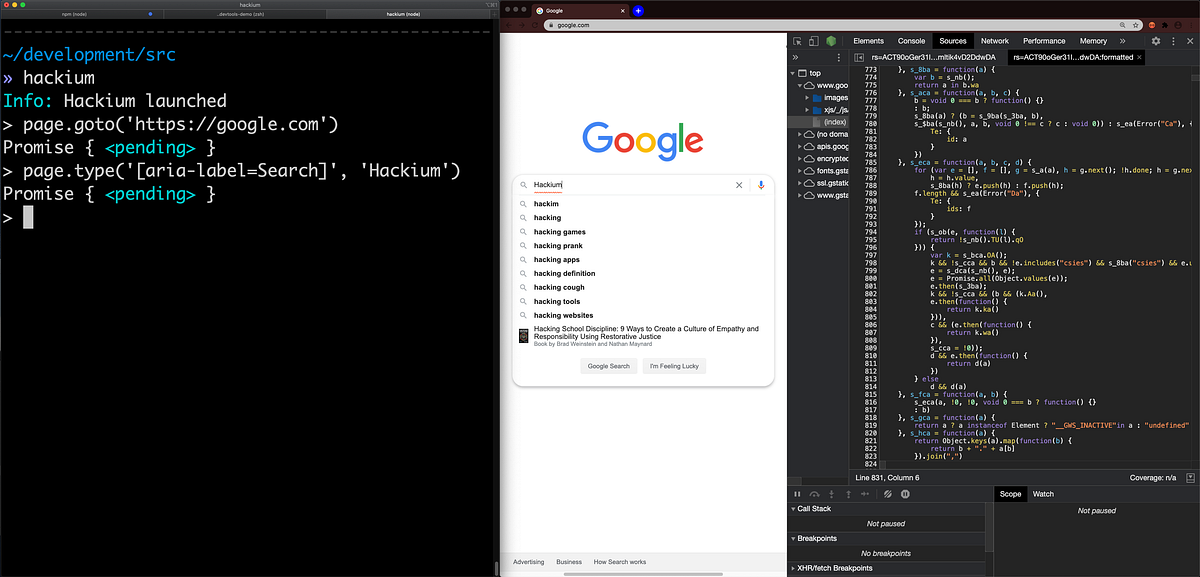Viewport: 1200px width, 577px height.
Task: Open the device toolbar toggle icon
Action: tap(813, 40)
